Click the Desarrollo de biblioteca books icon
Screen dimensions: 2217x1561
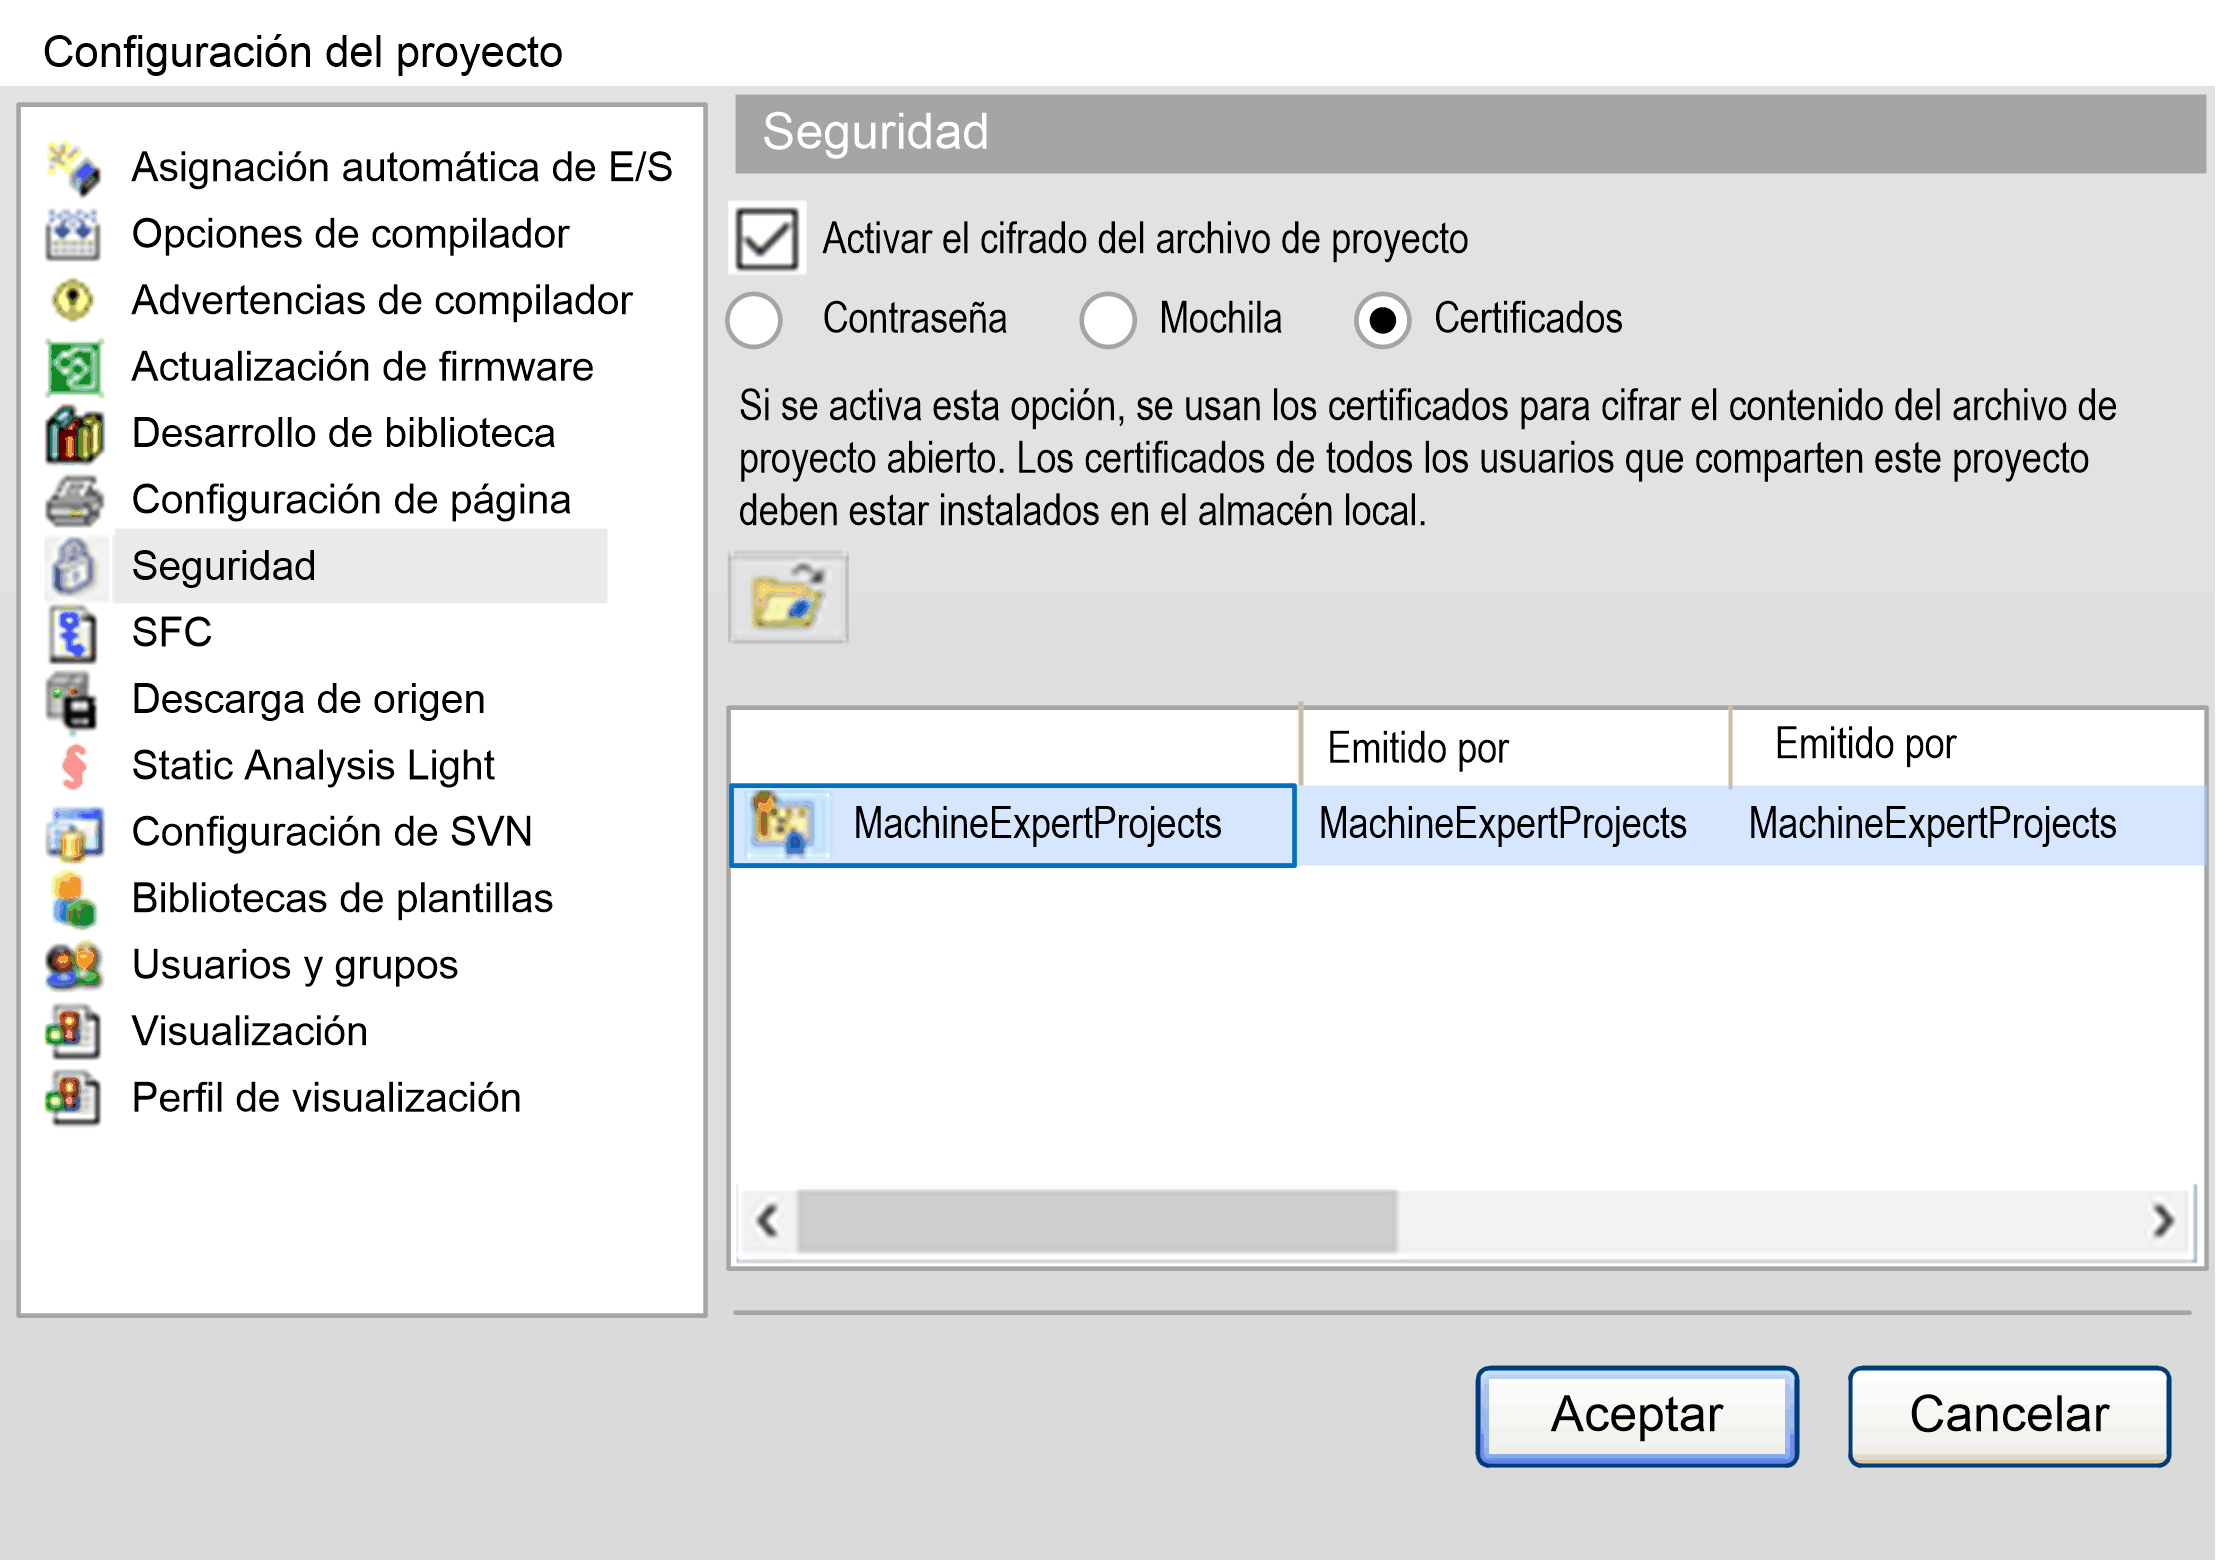(73, 434)
